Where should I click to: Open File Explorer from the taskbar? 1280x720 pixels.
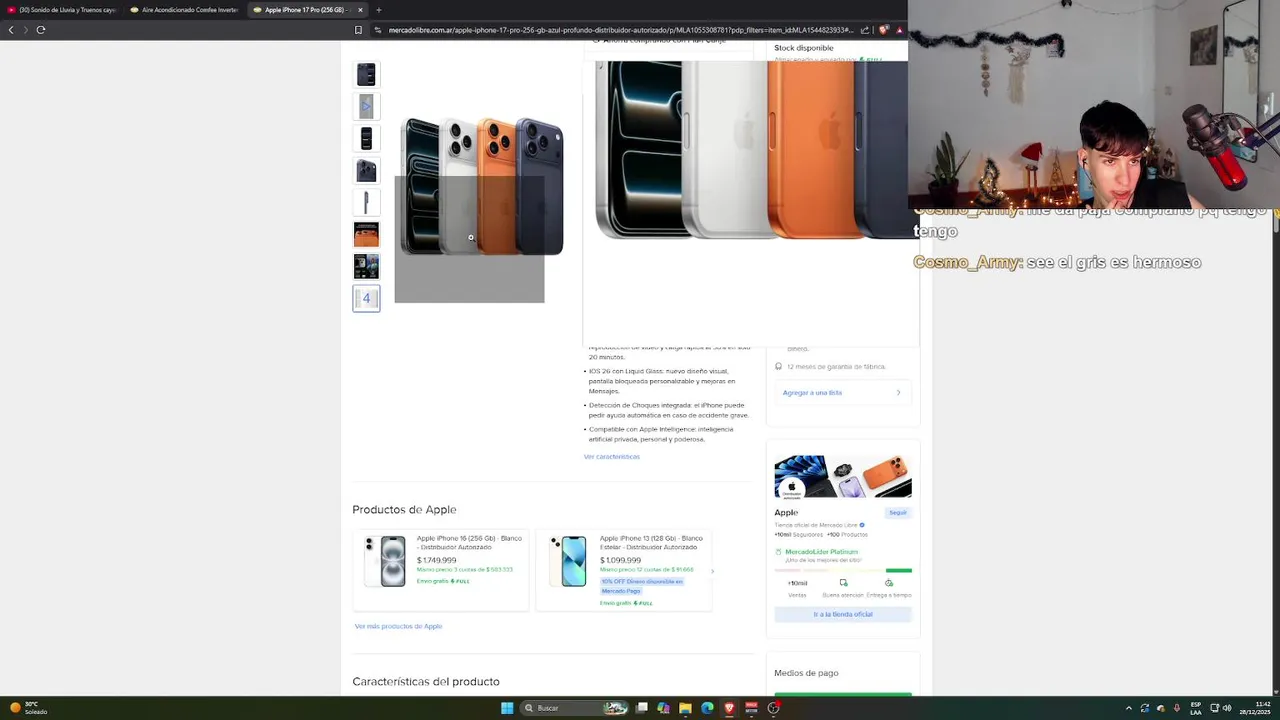[685, 708]
